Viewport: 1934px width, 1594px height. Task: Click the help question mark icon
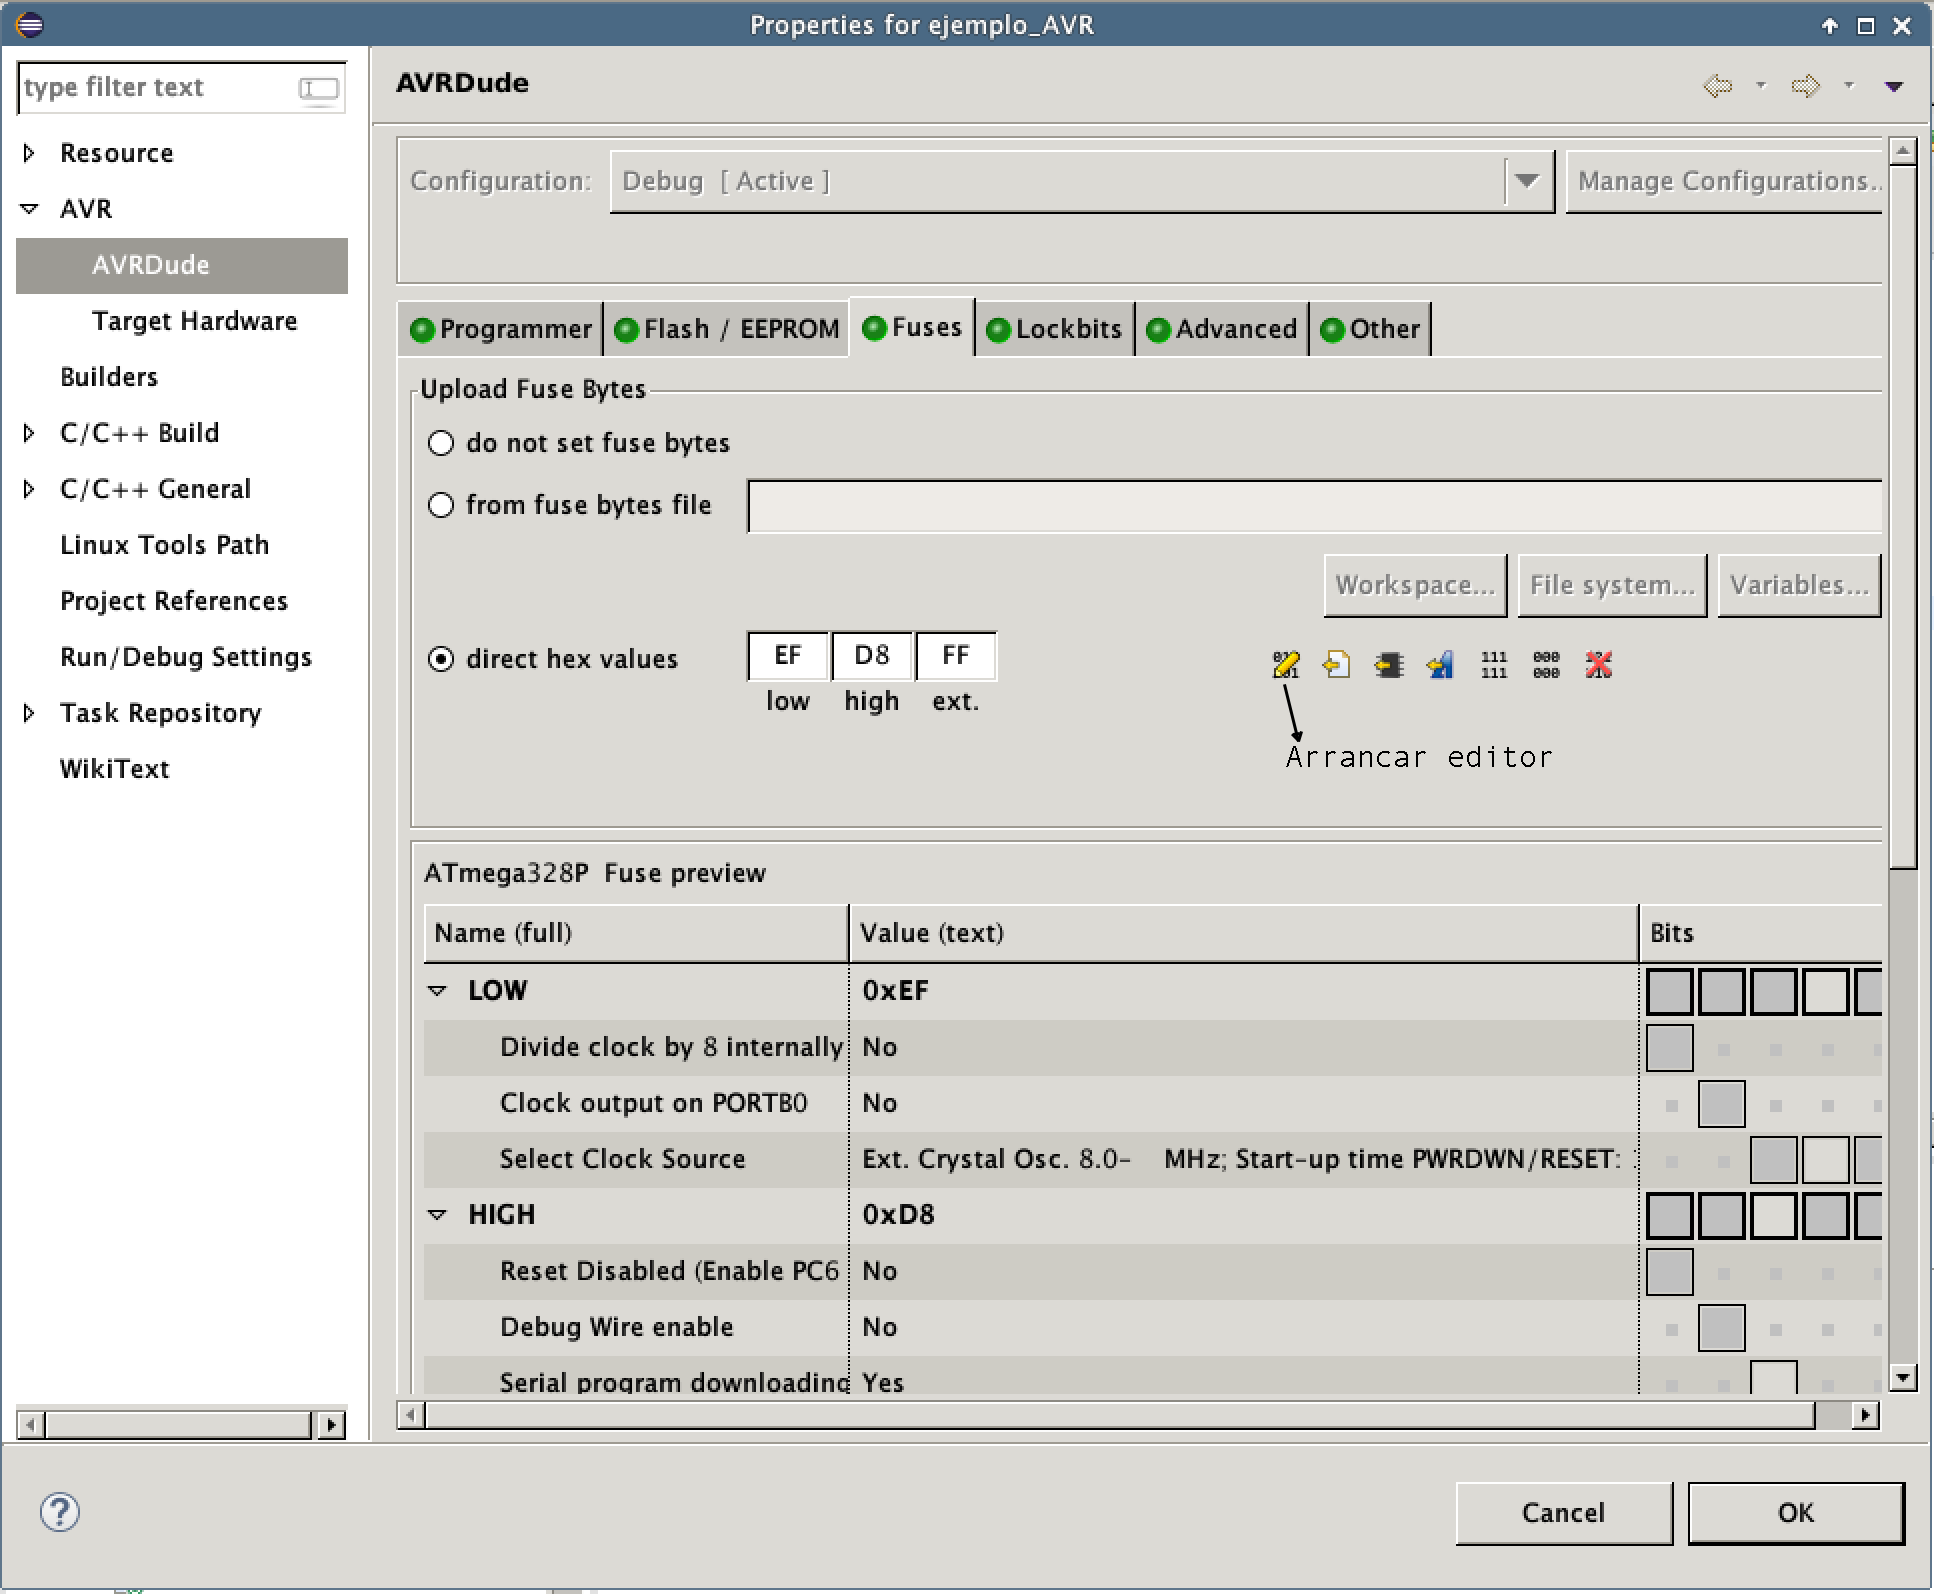tap(60, 1512)
